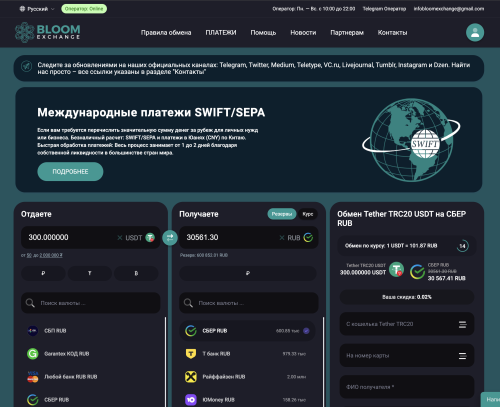Screen dimensions: 500x407
Task: Click the maximum amount 2 000 000 link
Action: tap(51, 255)
